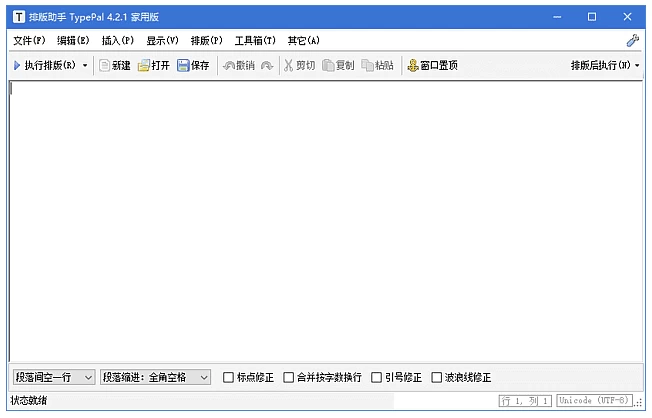652x418 pixels.
Task: Open the 文件 menu
Action: 29,41
